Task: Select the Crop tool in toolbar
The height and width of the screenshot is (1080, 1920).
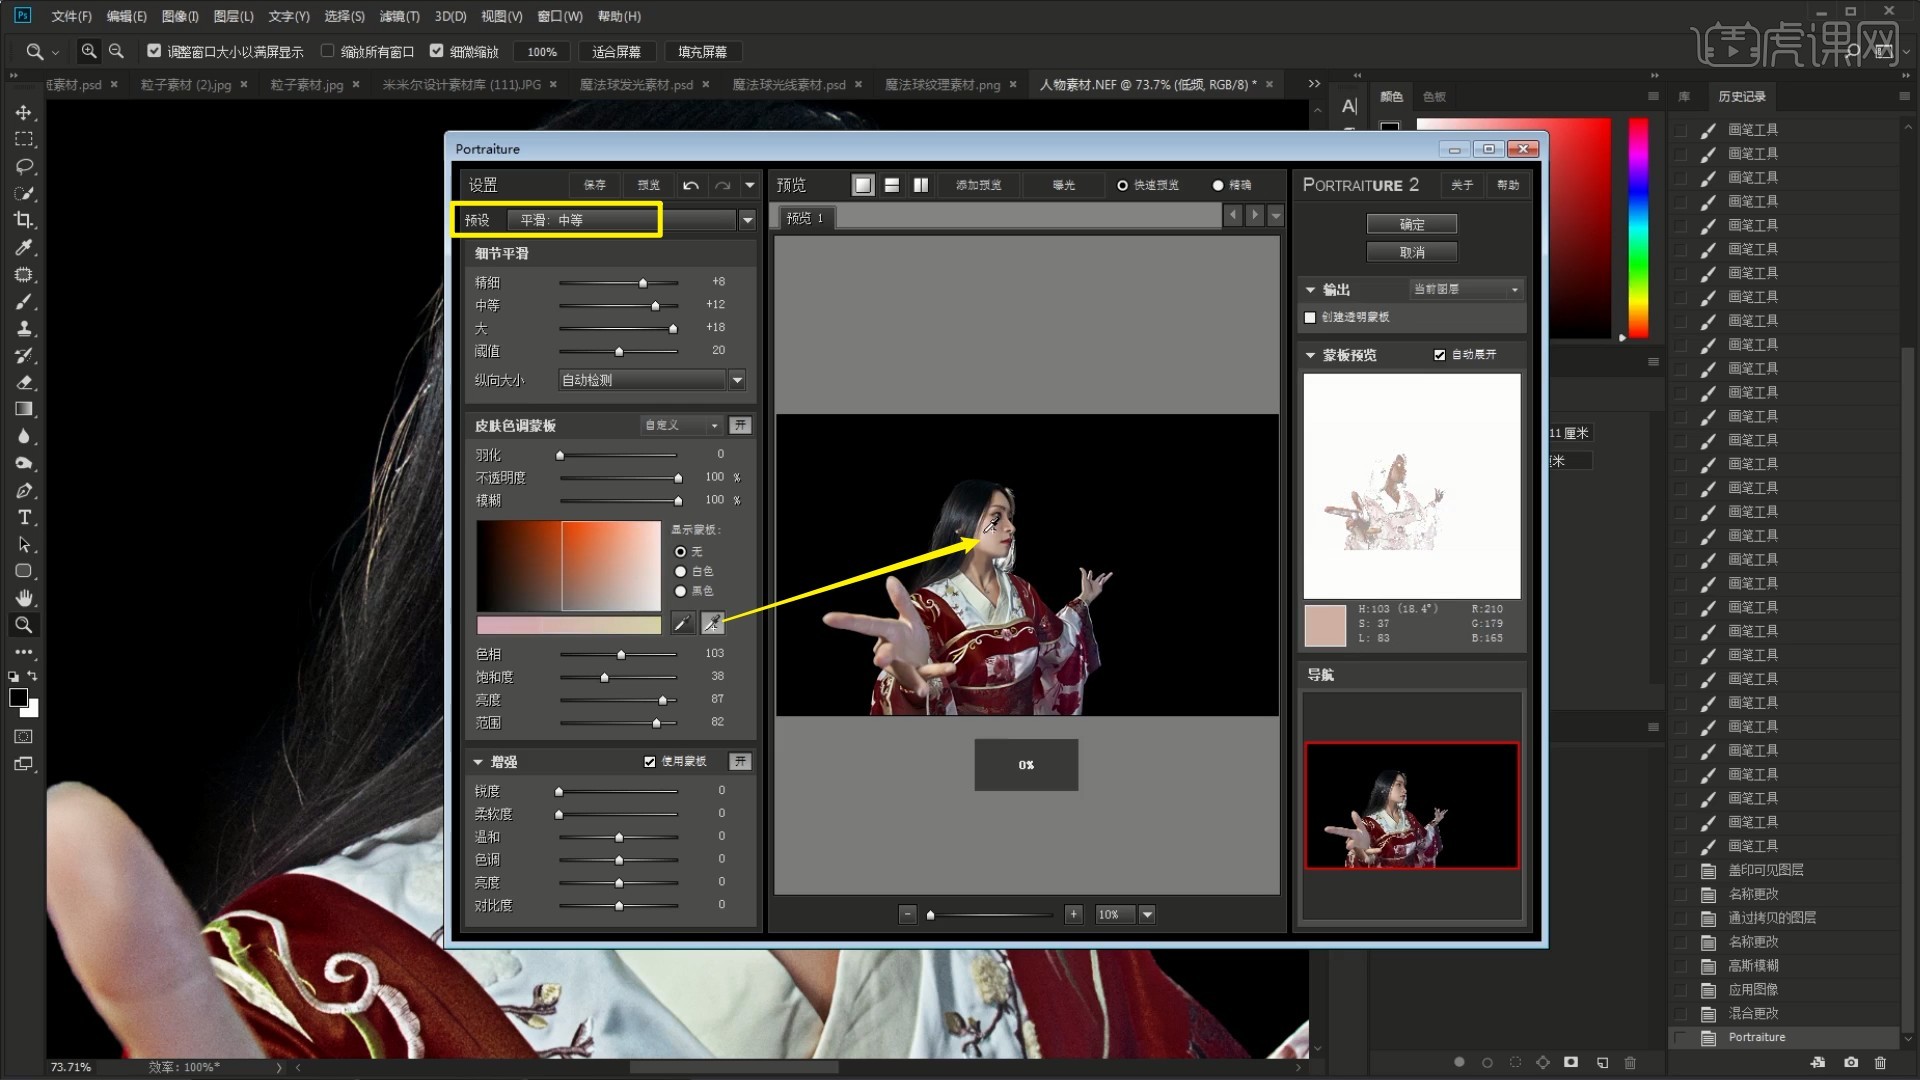Action: (x=24, y=220)
